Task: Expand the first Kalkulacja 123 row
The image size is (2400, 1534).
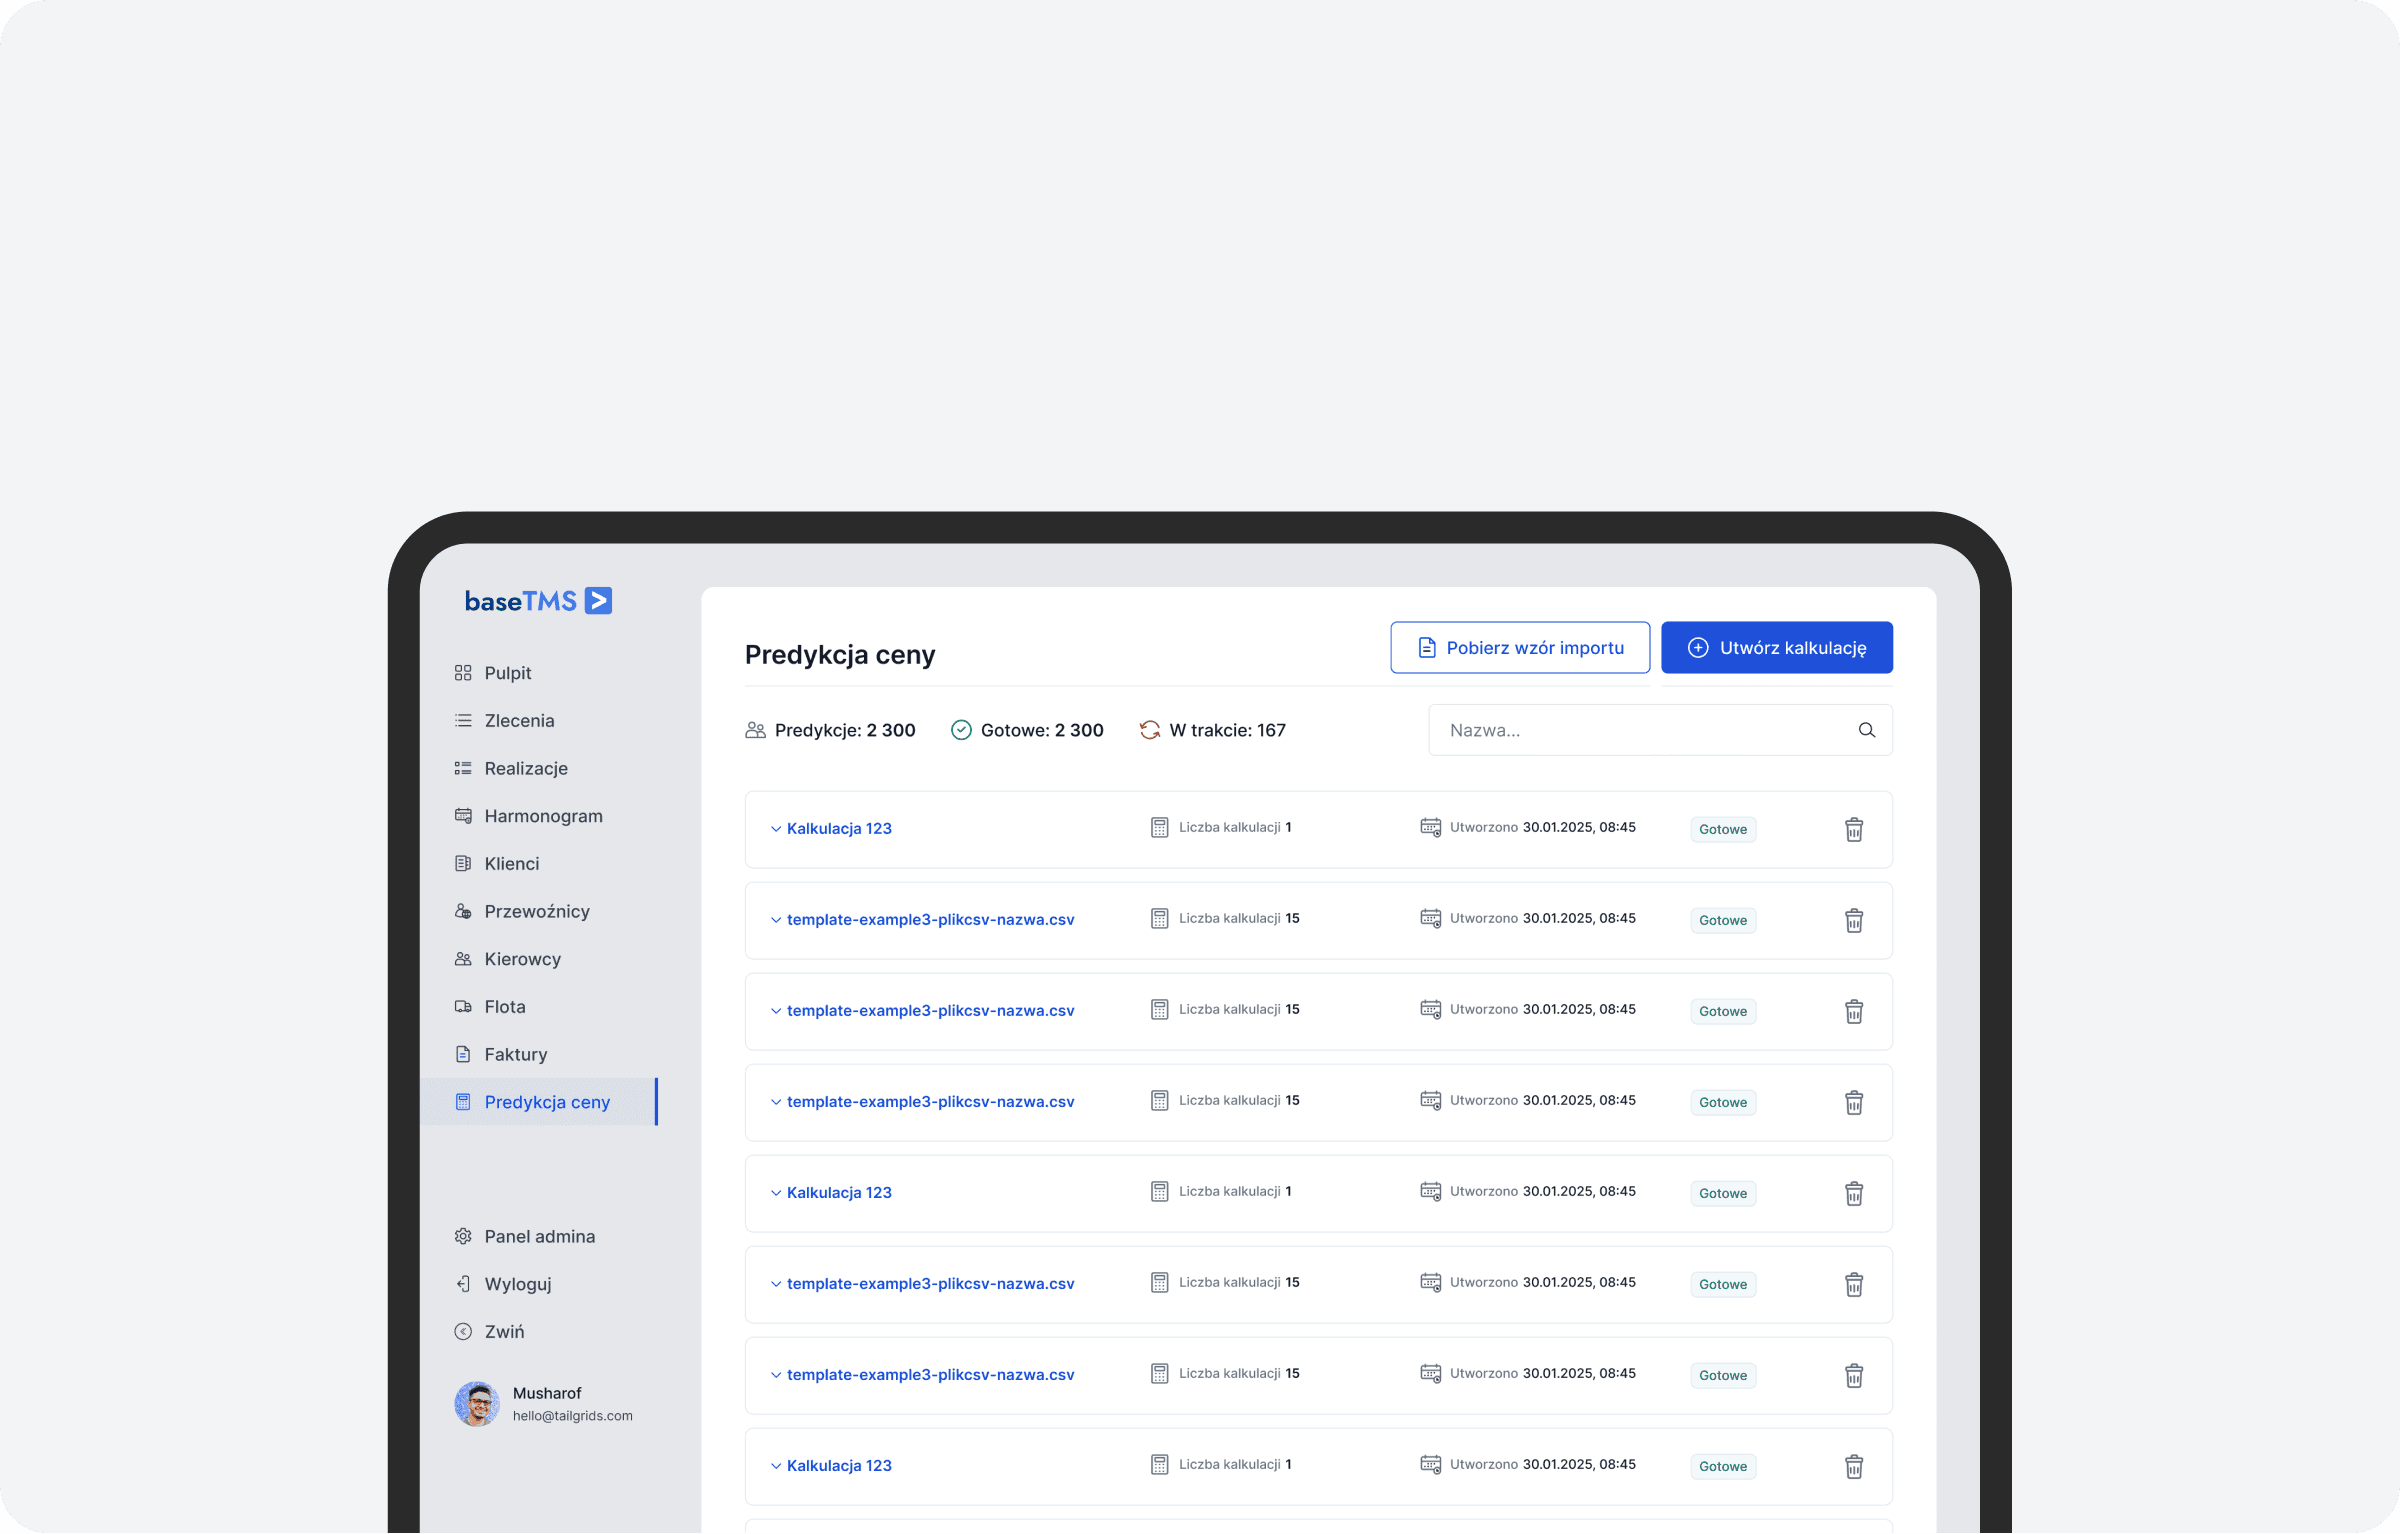Action: (776, 829)
